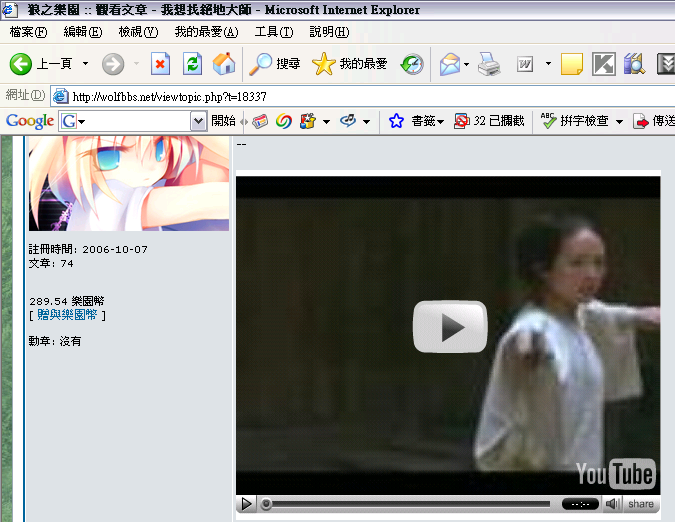Click the YouTube logo on video
The height and width of the screenshot is (522, 675).
click(616, 473)
